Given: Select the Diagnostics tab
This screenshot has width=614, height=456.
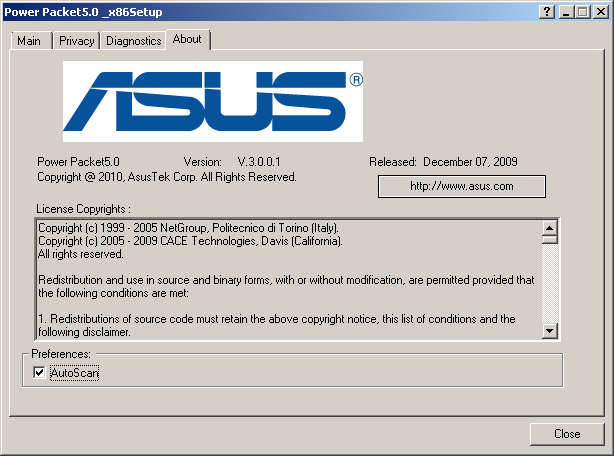Looking at the screenshot, I should [x=133, y=40].
